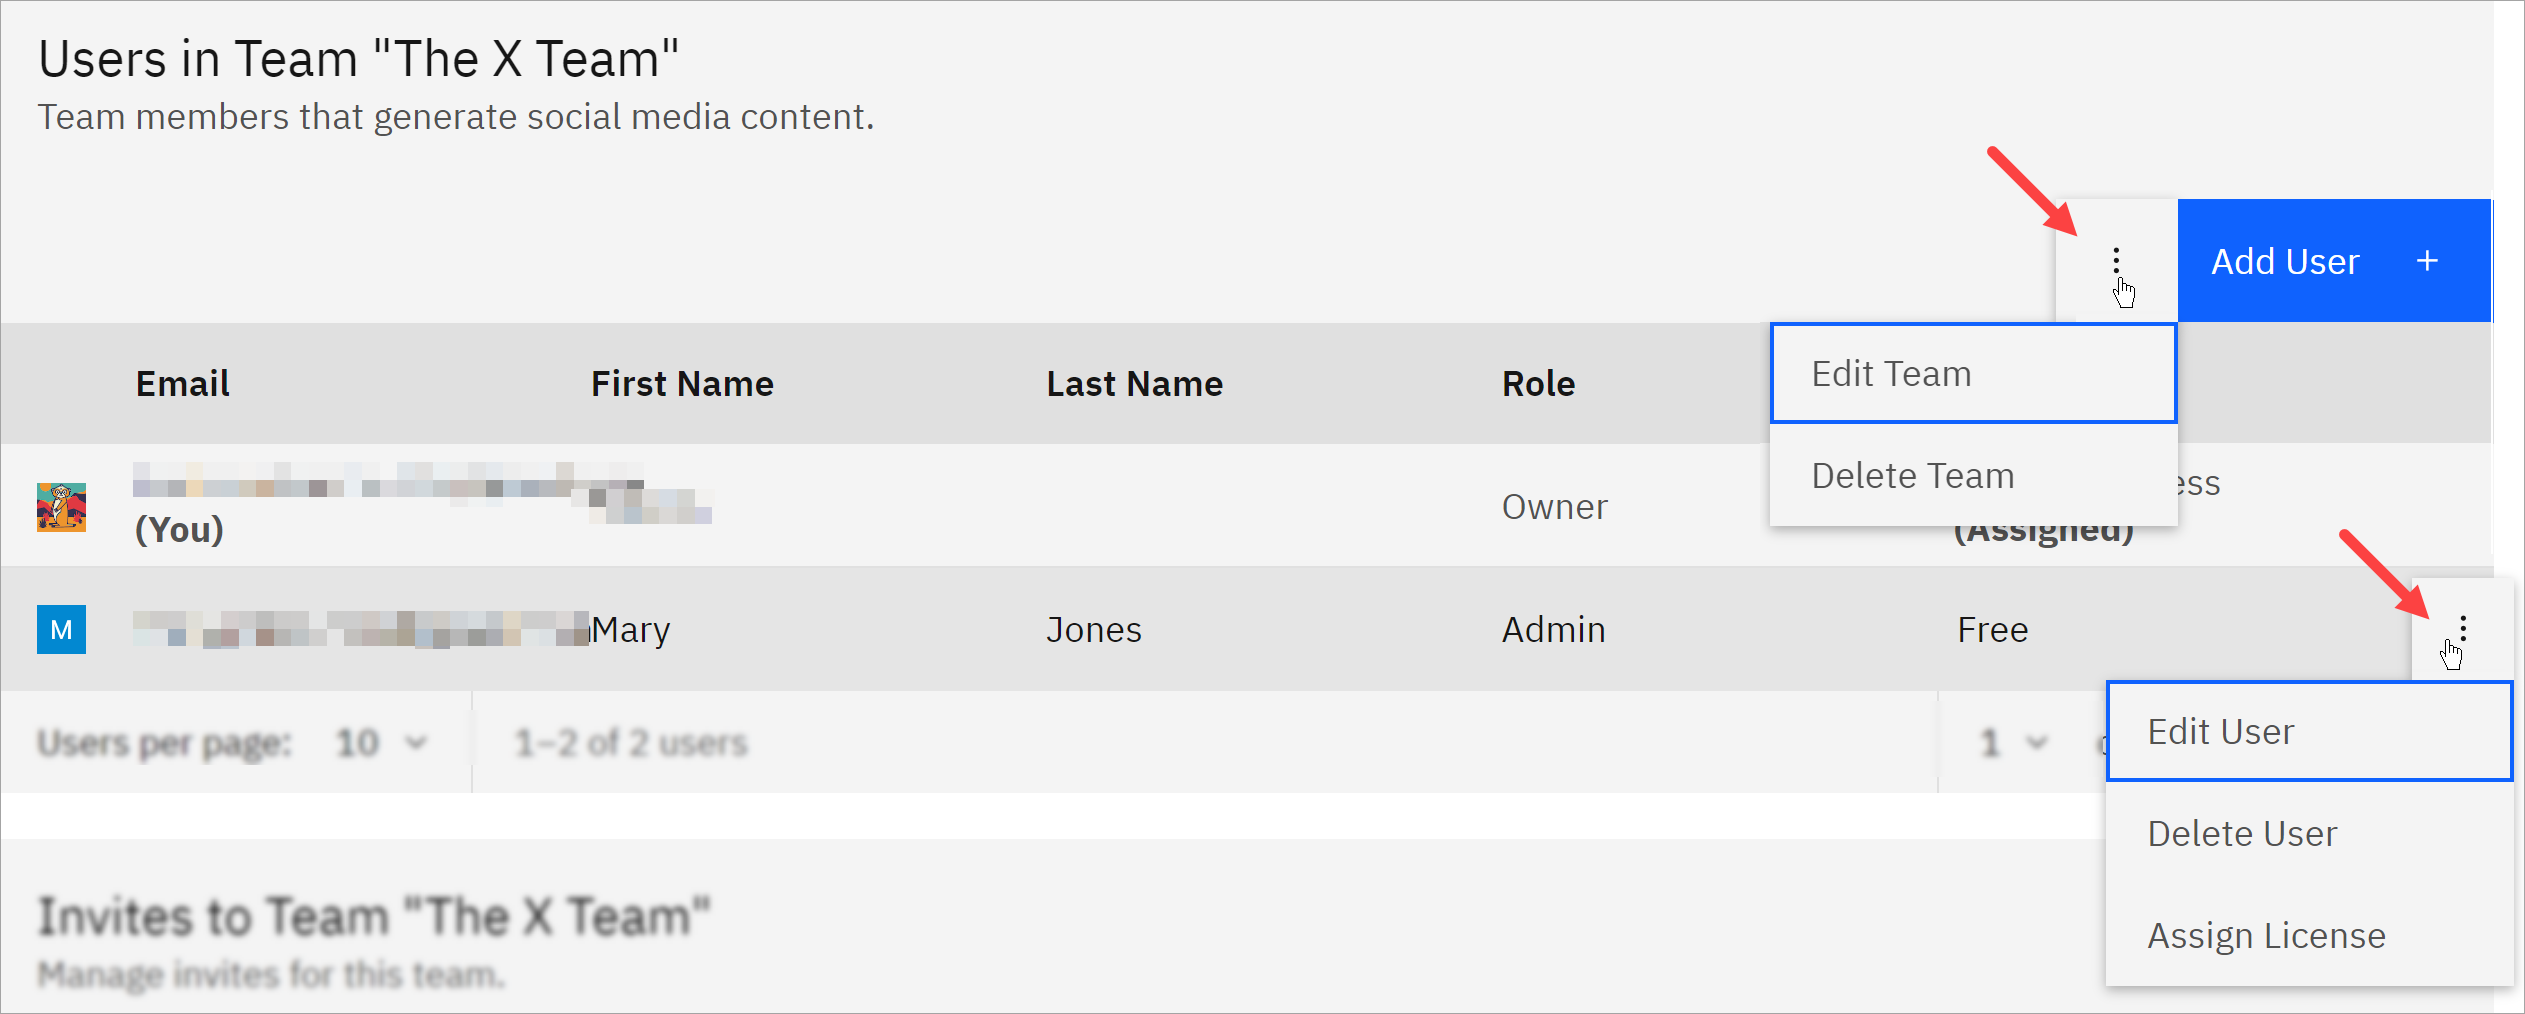Expand the Users per page dropdown
2525x1014 pixels.
380,743
